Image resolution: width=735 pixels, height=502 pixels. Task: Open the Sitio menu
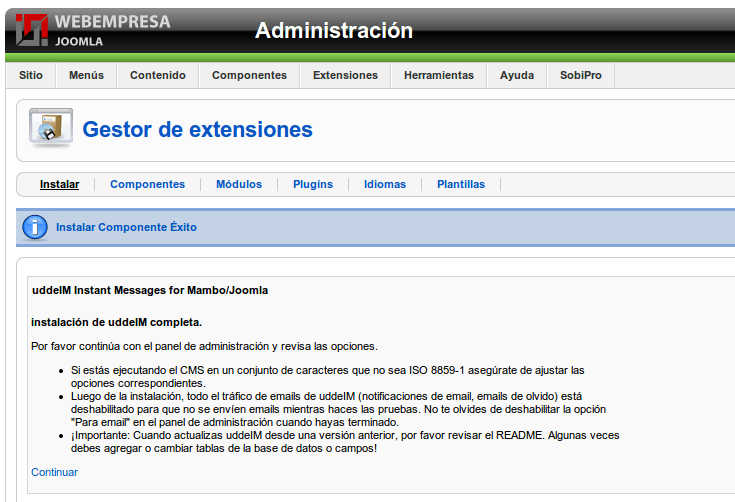click(31, 75)
